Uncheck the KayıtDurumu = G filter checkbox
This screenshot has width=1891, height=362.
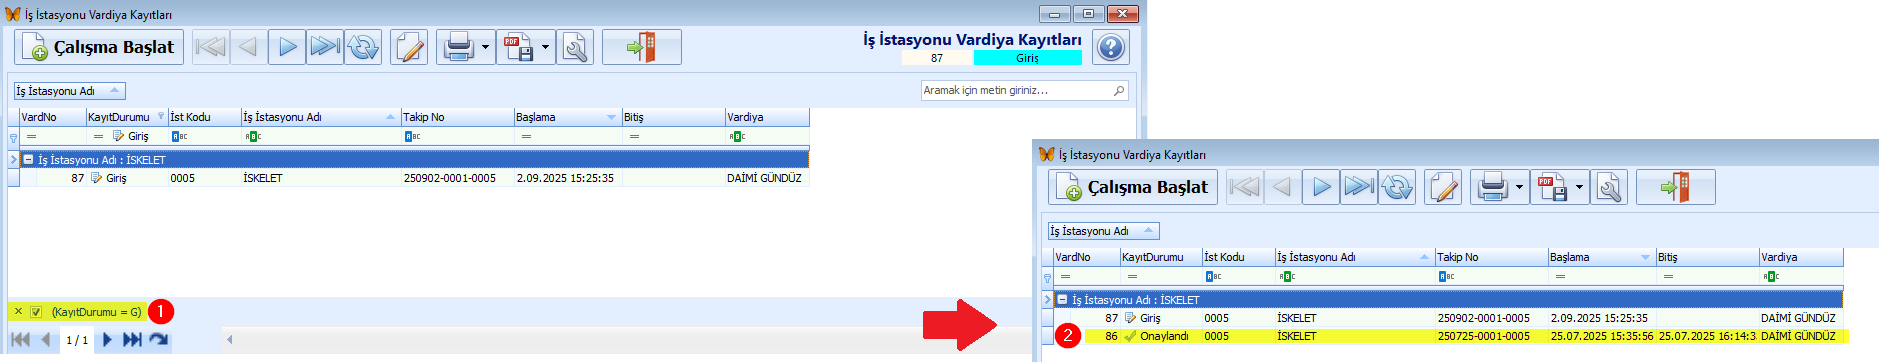(x=36, y=312)
